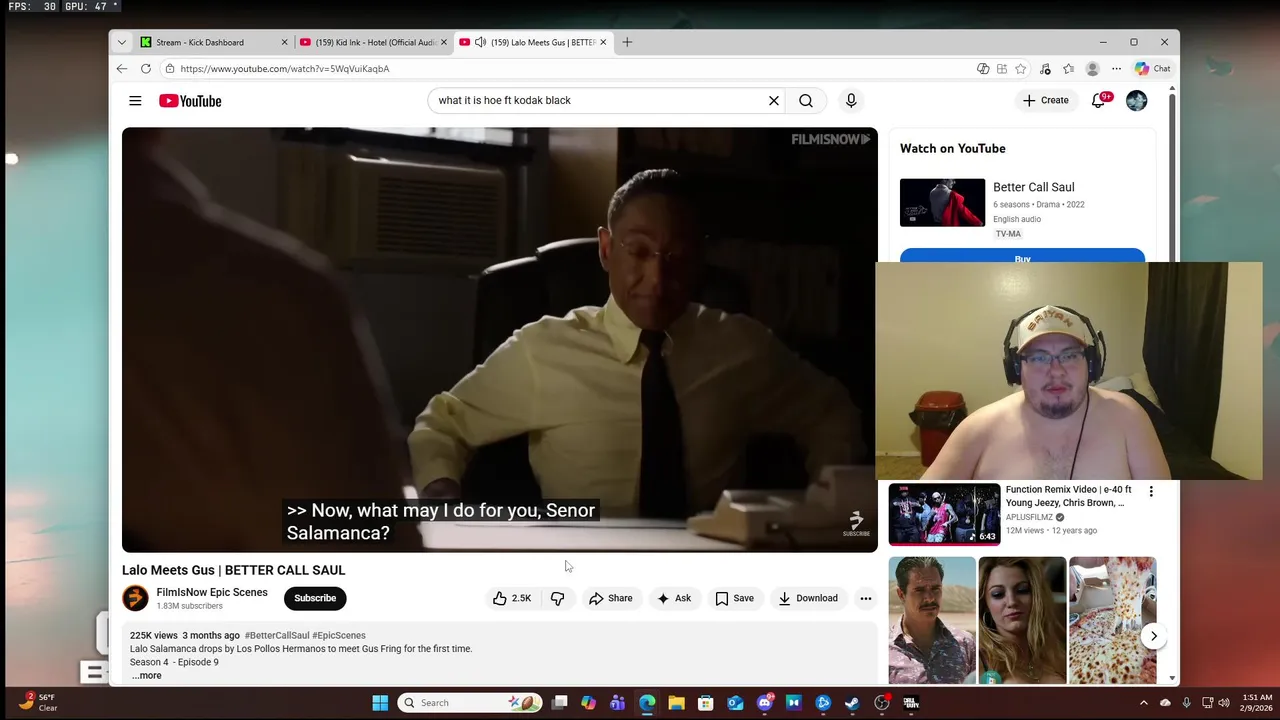Open the FilmIsNow Epic Scenes channel avatar
Image resolution: width=1280 pixels, height=720 pixels.
135,598
